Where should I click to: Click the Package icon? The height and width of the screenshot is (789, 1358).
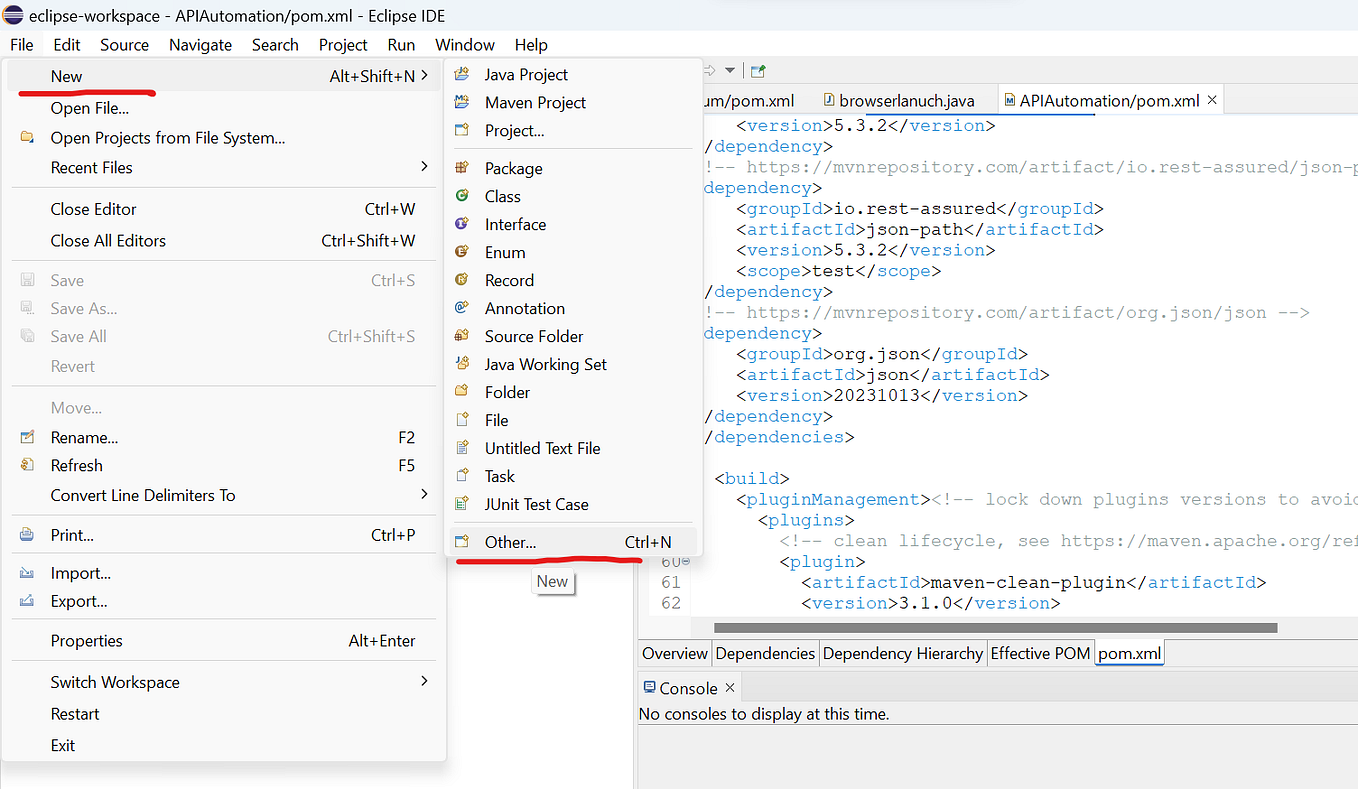coord(462,168)
